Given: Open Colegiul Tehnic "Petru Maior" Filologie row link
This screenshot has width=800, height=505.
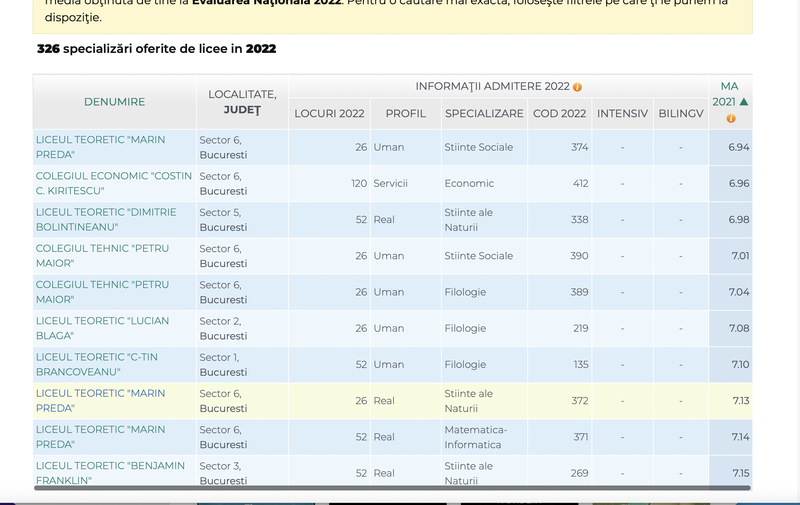Looking at the screenshot, I should 102,292.
